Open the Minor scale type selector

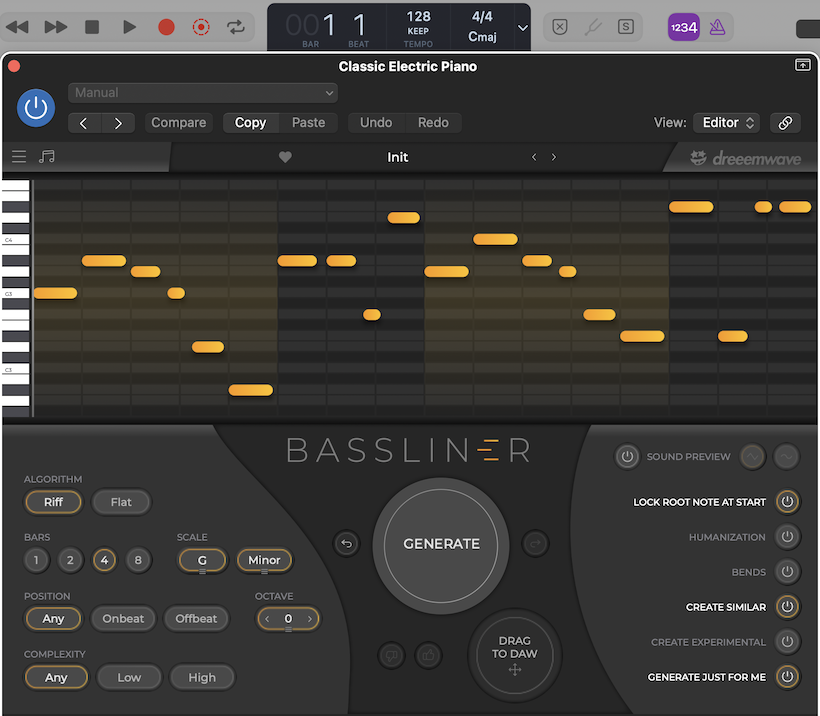click(x=265, y=560)
